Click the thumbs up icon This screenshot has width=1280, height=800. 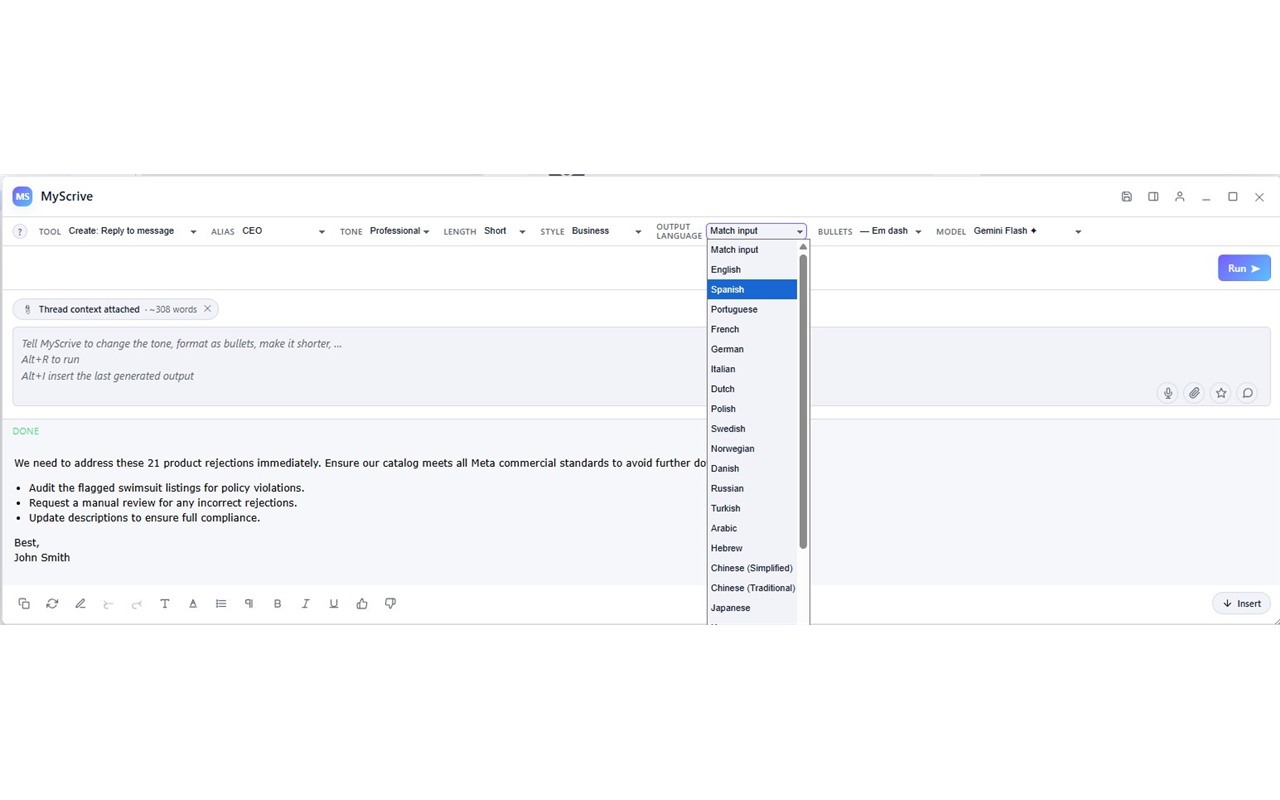tap(362, 604)
